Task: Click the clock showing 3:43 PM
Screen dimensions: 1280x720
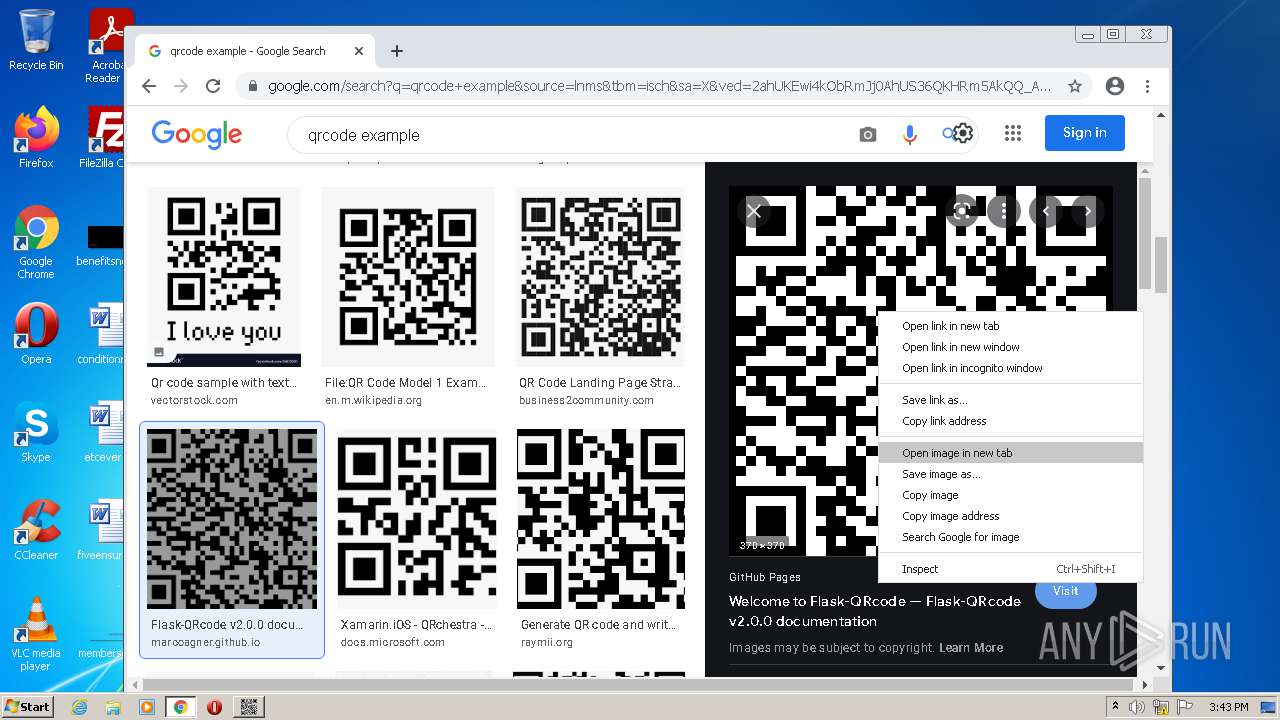Action: pos(1228,707)
